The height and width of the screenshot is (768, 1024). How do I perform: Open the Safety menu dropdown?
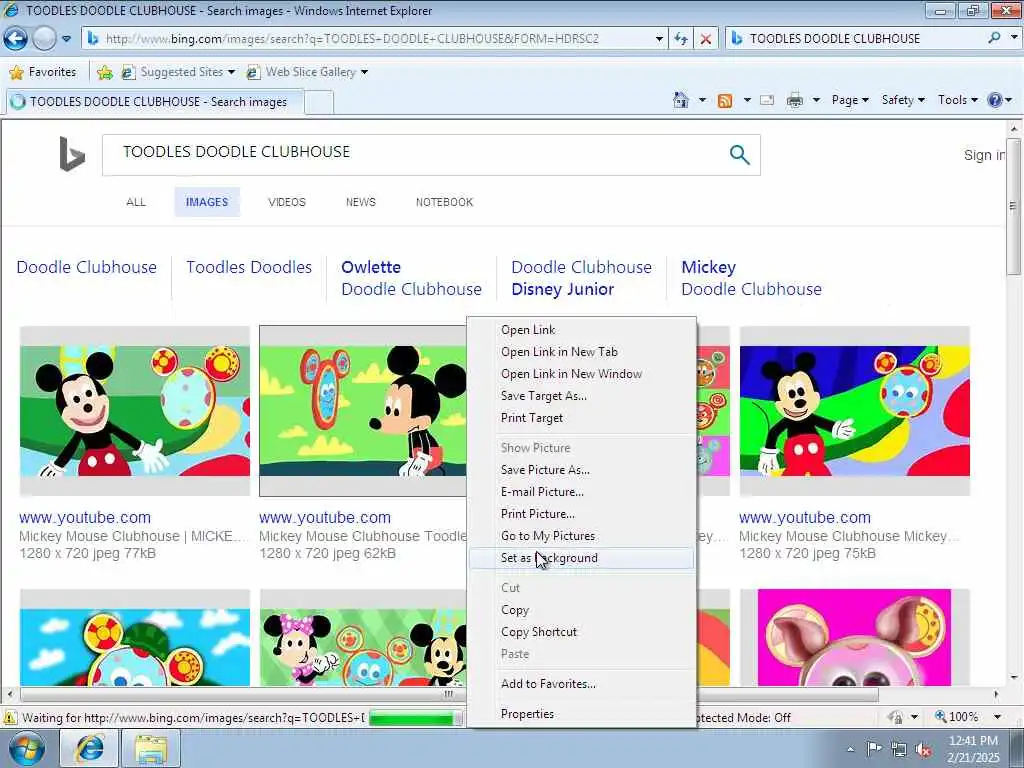(903, 100)
